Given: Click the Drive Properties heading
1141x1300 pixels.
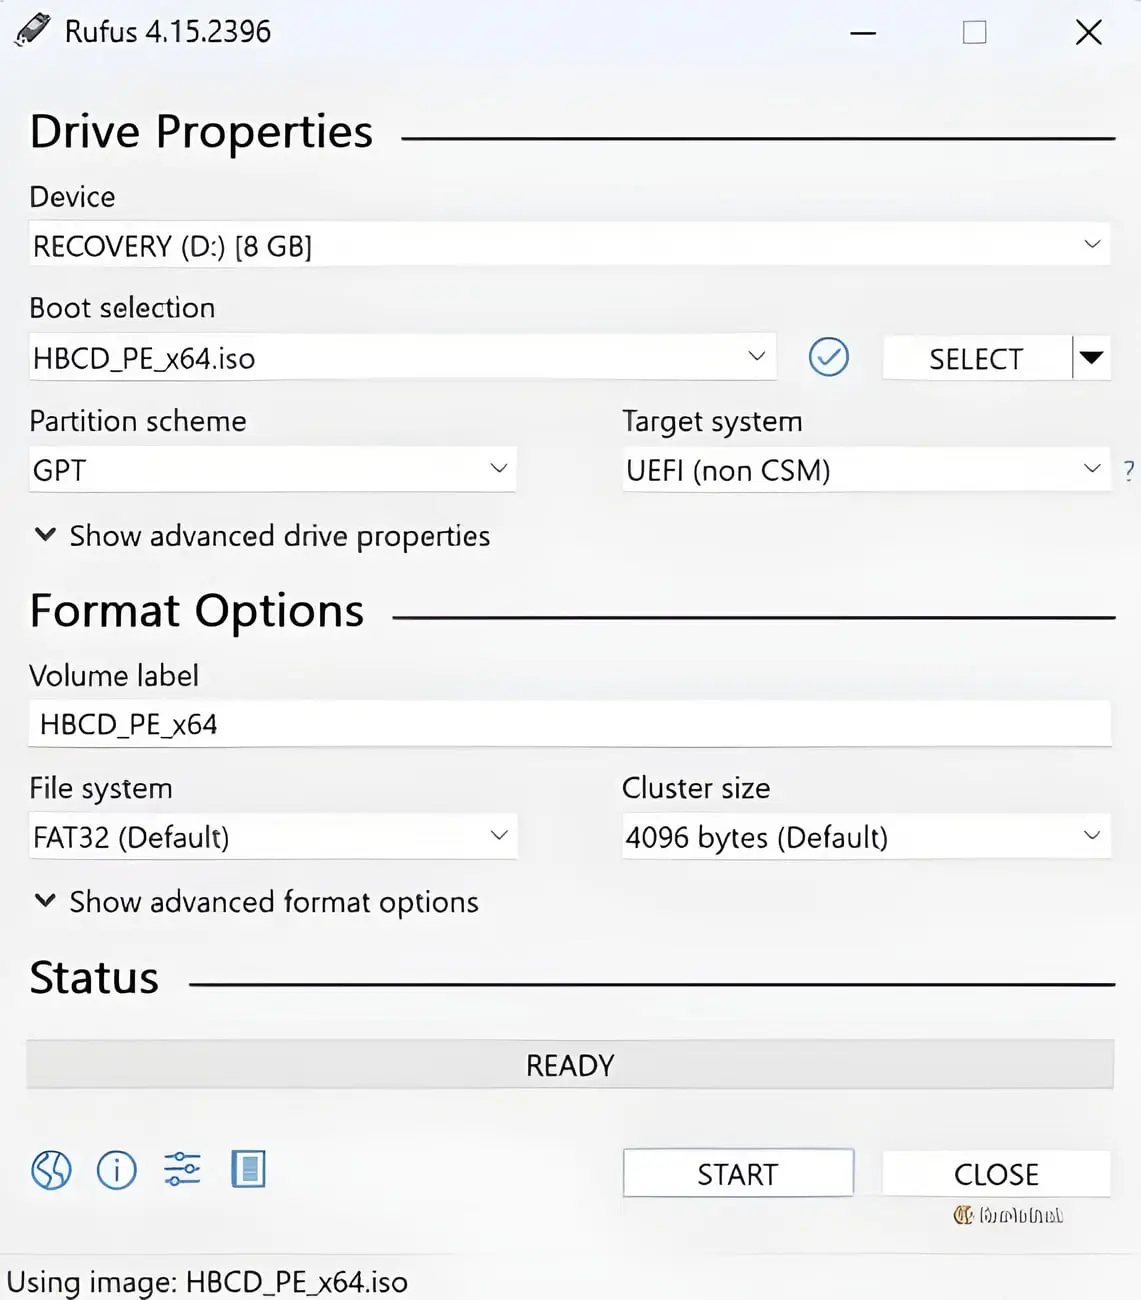Looking at the screenshot, I should pos(201,132).
